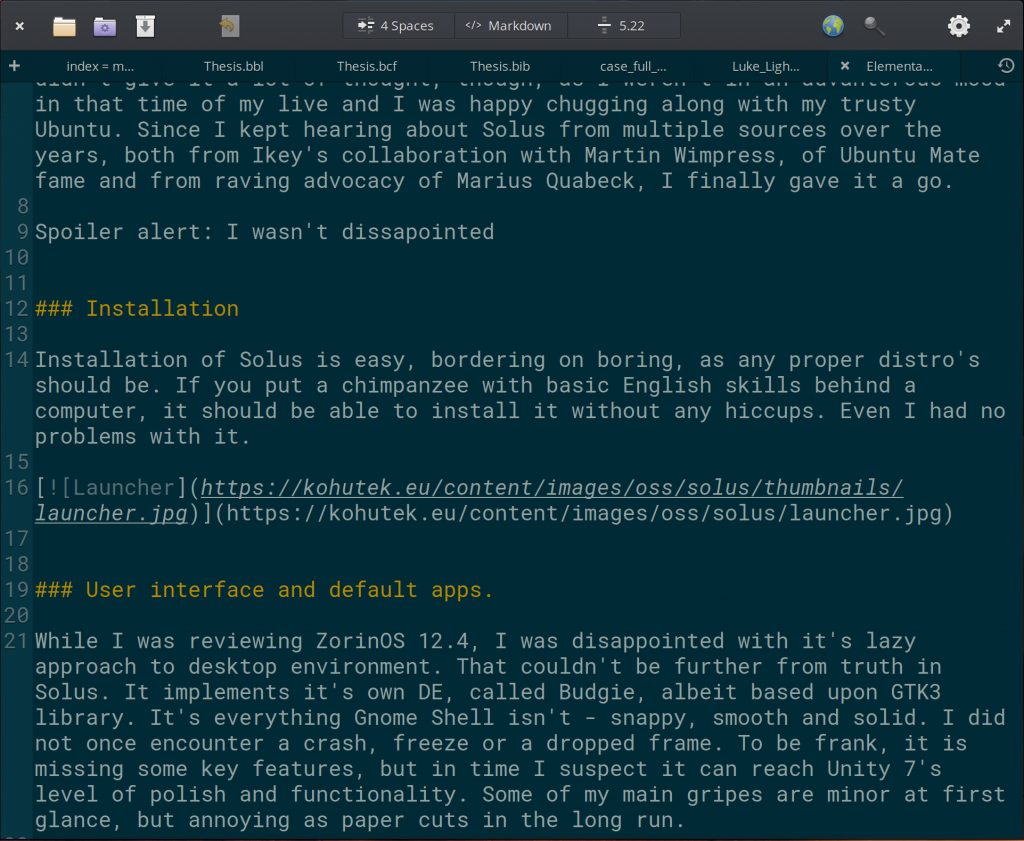Close the Elementa... tab
This screenshot has height=841, width=1024.
844,66
